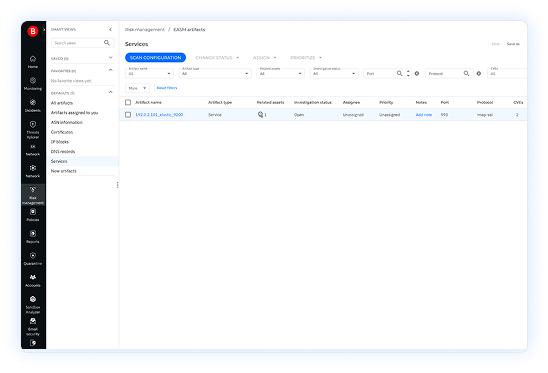The width and height of the screenshot is (548, 373).
Task: Select the DNS records view
Action: point(63,151)
